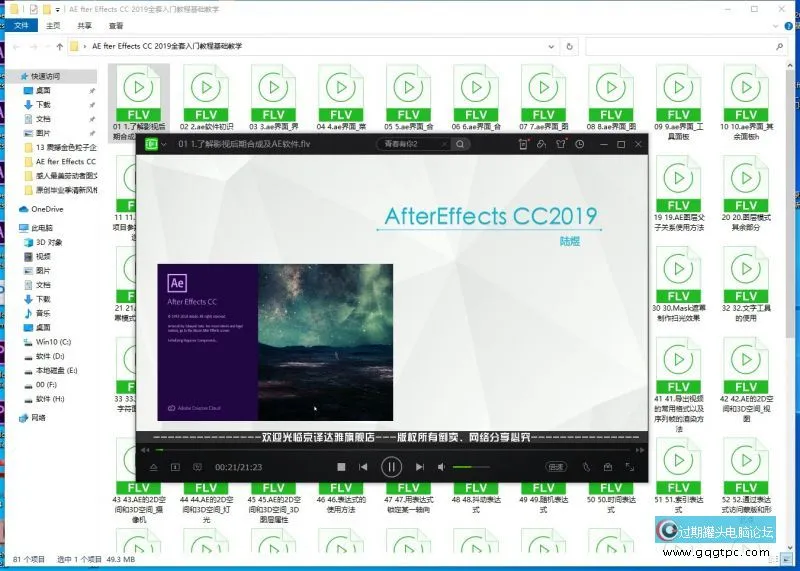Click the Explorer up-directory arrow
Viewport: 800px width, 571px height.
tap(57, 46)
